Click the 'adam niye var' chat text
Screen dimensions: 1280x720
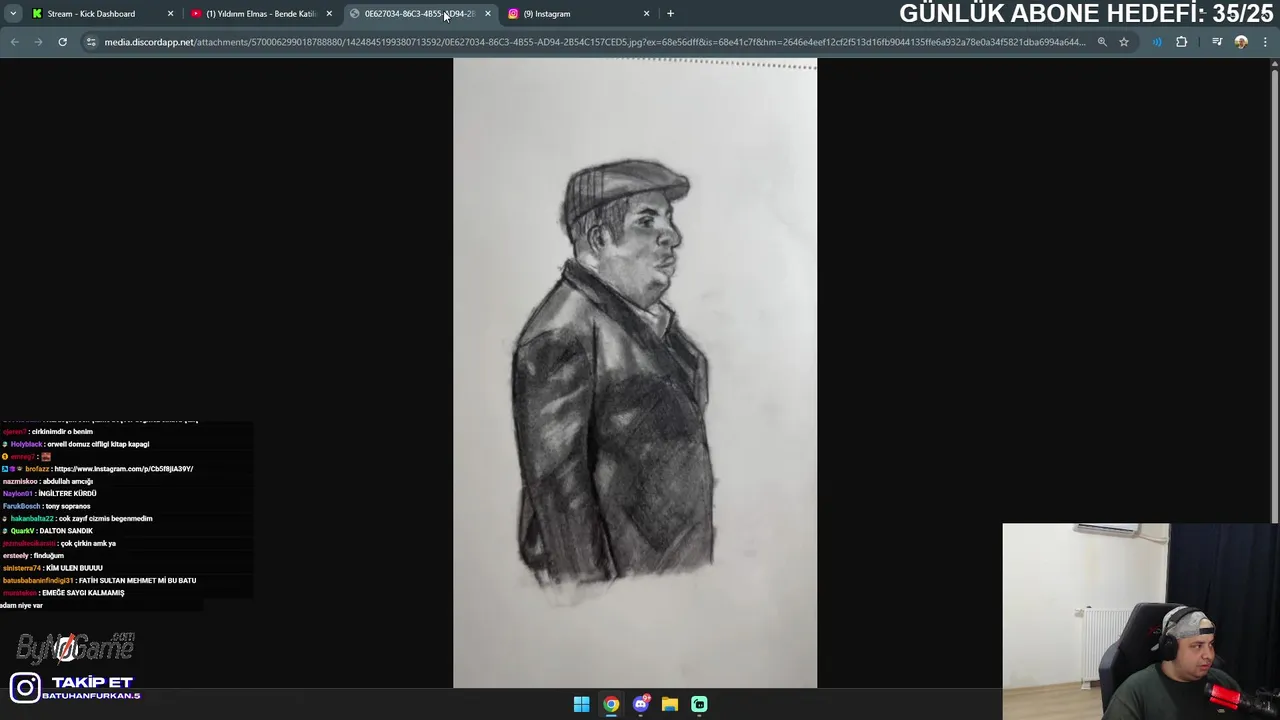(x=22, y=606)
